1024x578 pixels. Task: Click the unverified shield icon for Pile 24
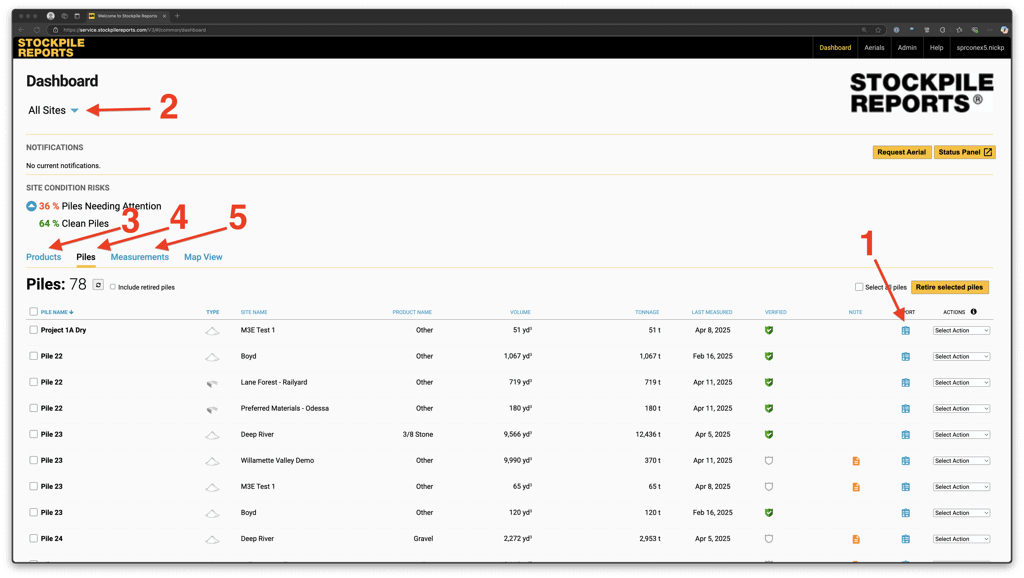769,539
